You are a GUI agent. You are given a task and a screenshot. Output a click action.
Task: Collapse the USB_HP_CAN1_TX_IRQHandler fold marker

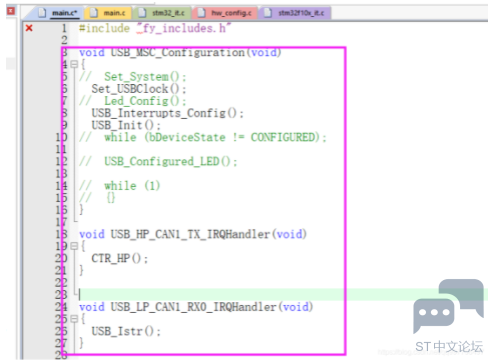tap(74, 246)
